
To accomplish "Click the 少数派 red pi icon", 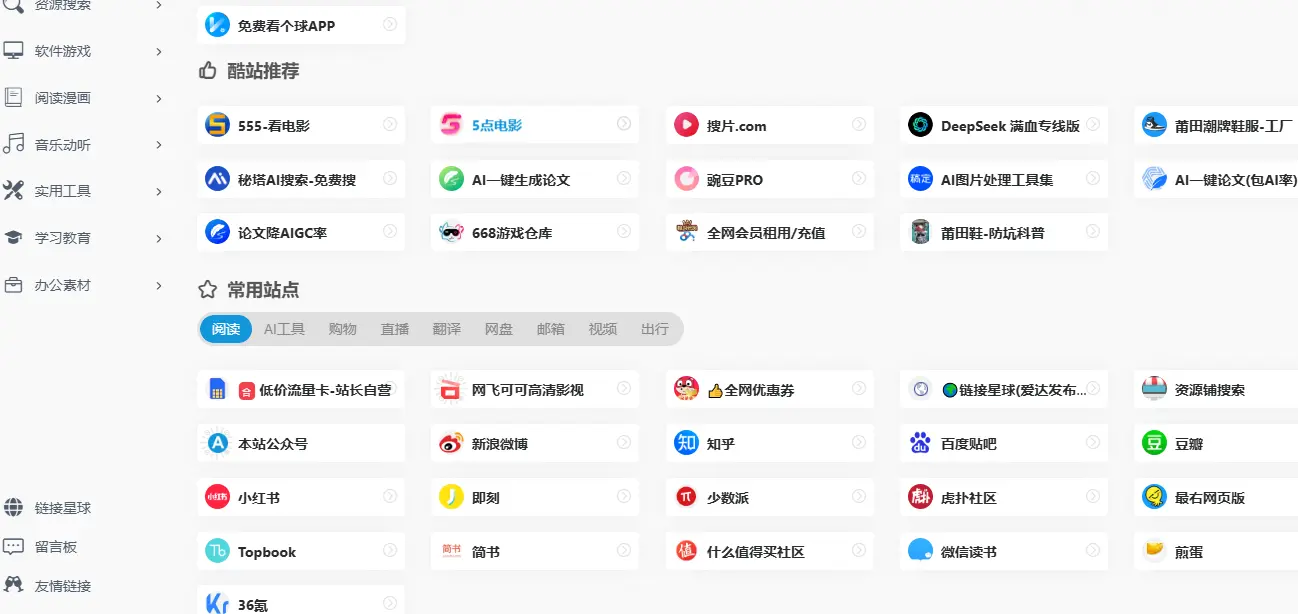I will click(686, 497).
